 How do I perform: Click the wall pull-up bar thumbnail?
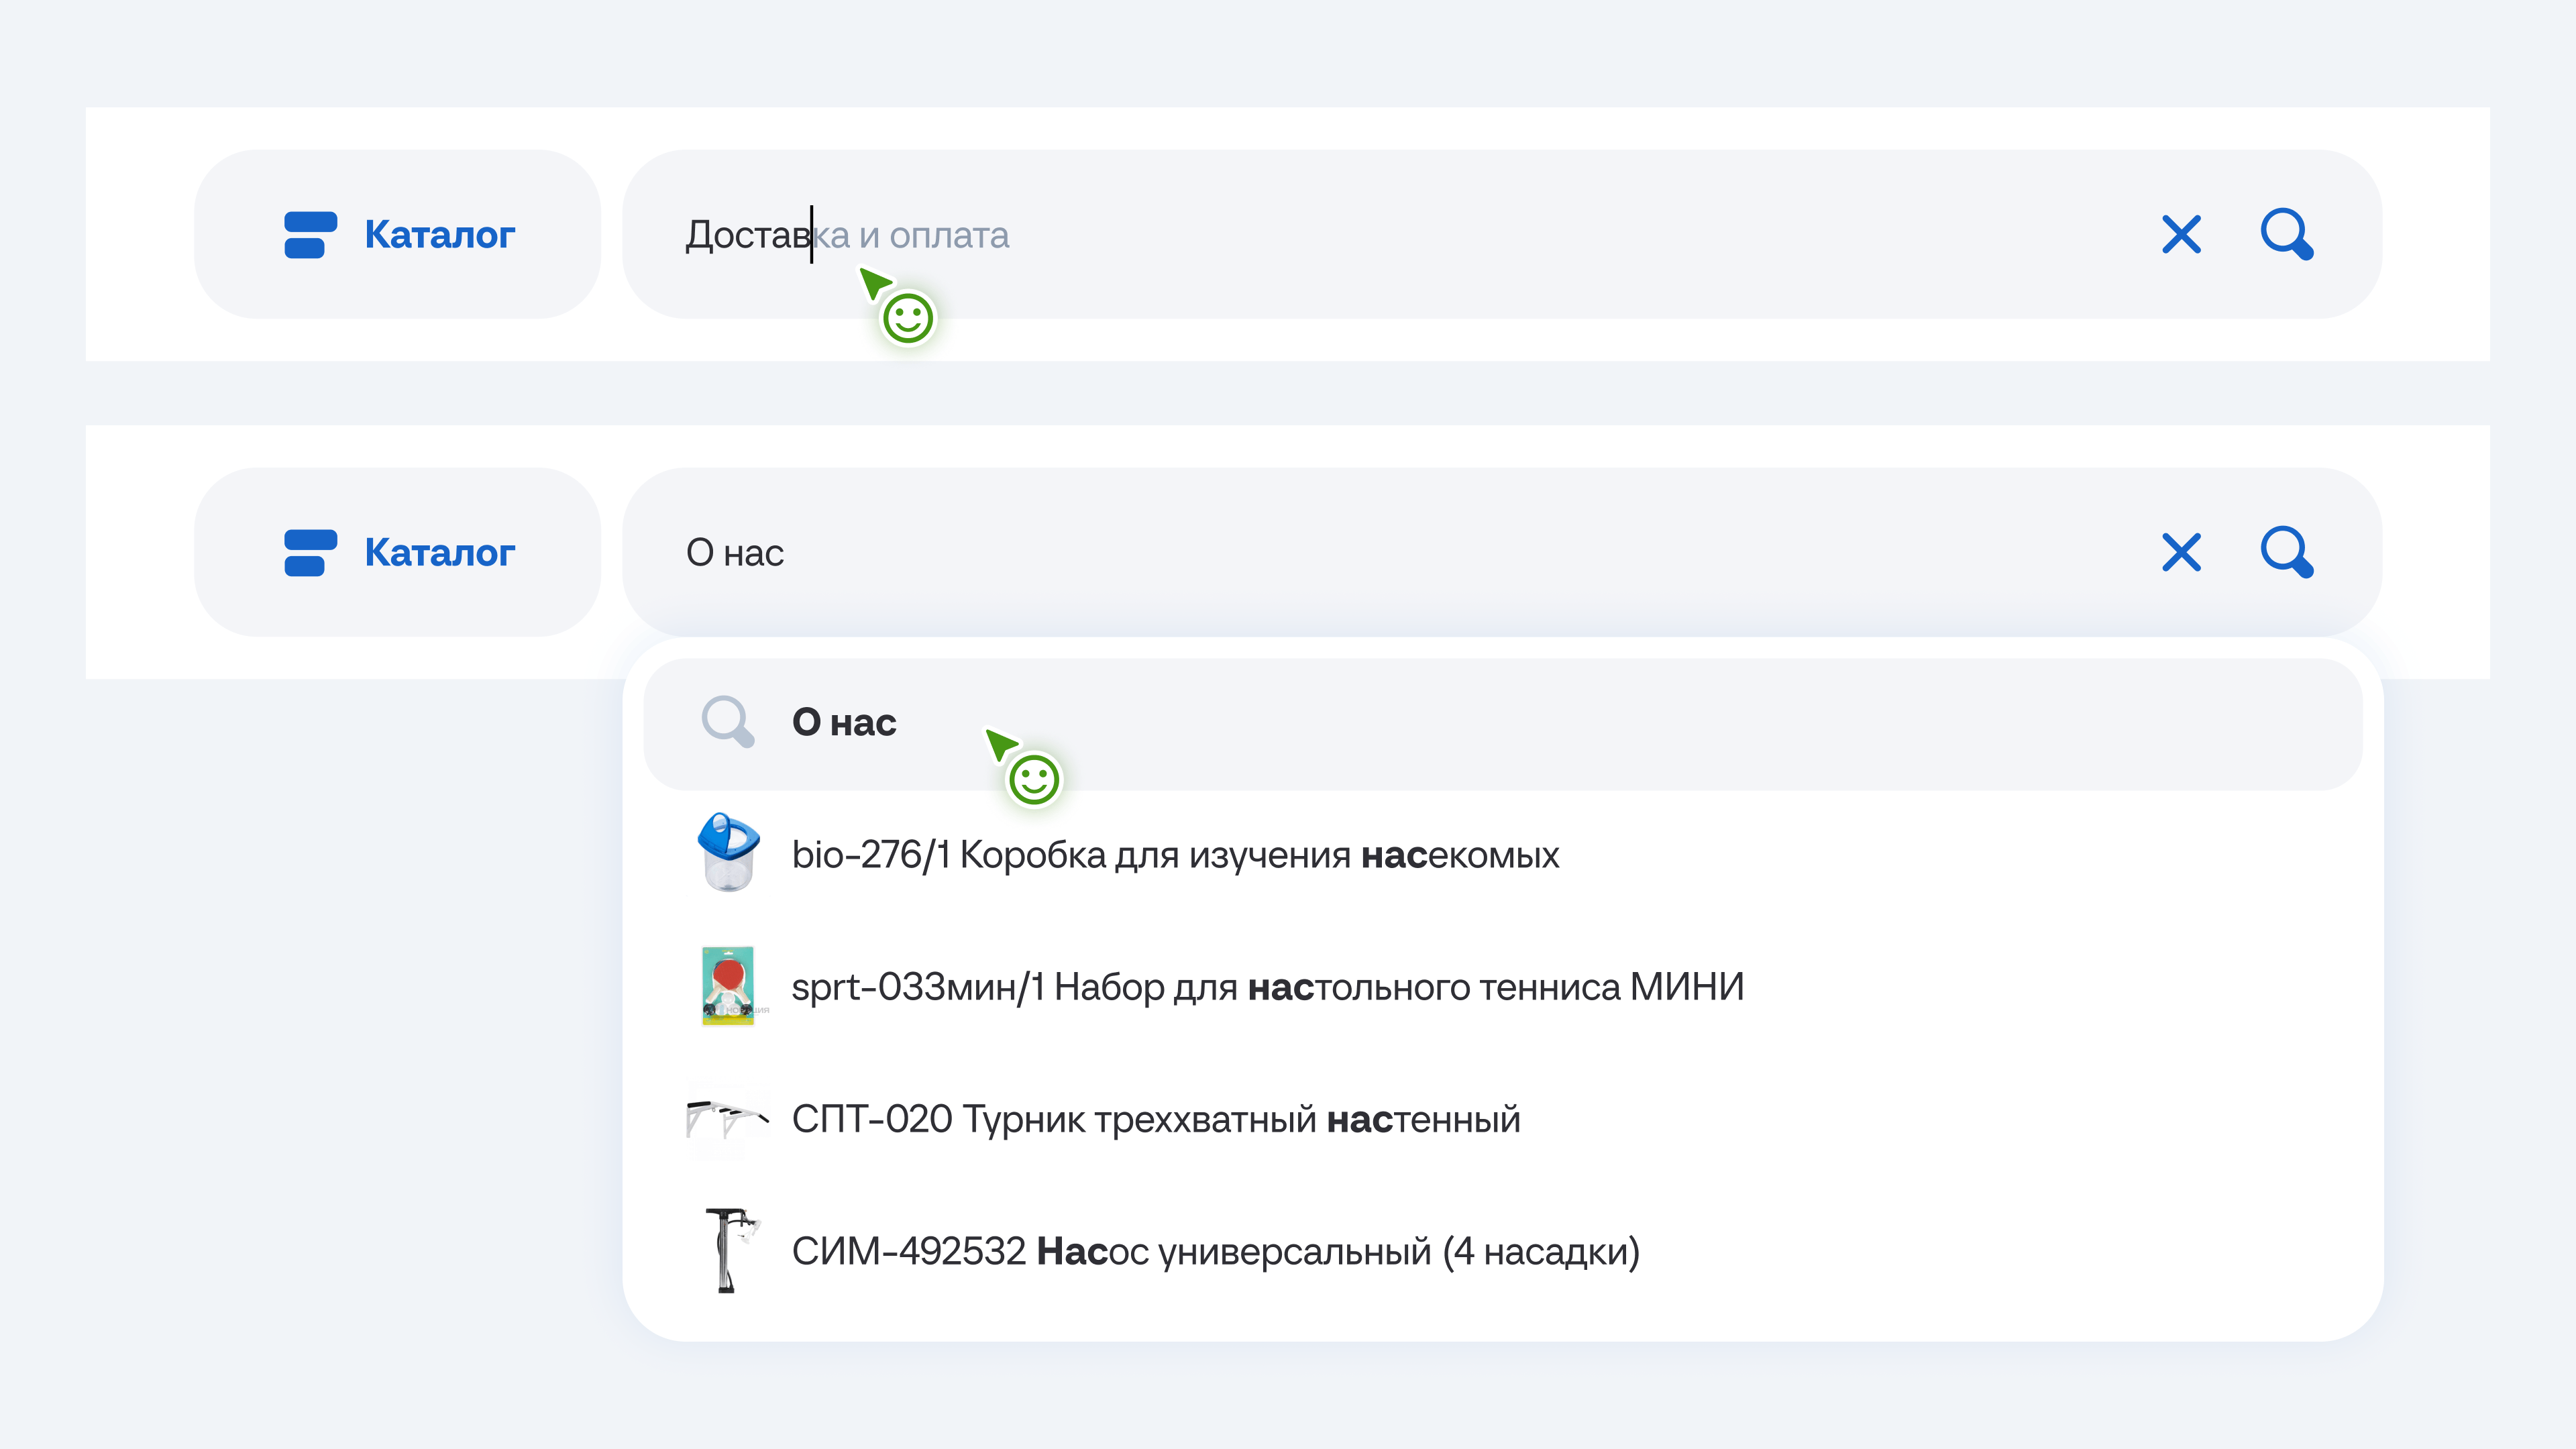[727, 1118]
